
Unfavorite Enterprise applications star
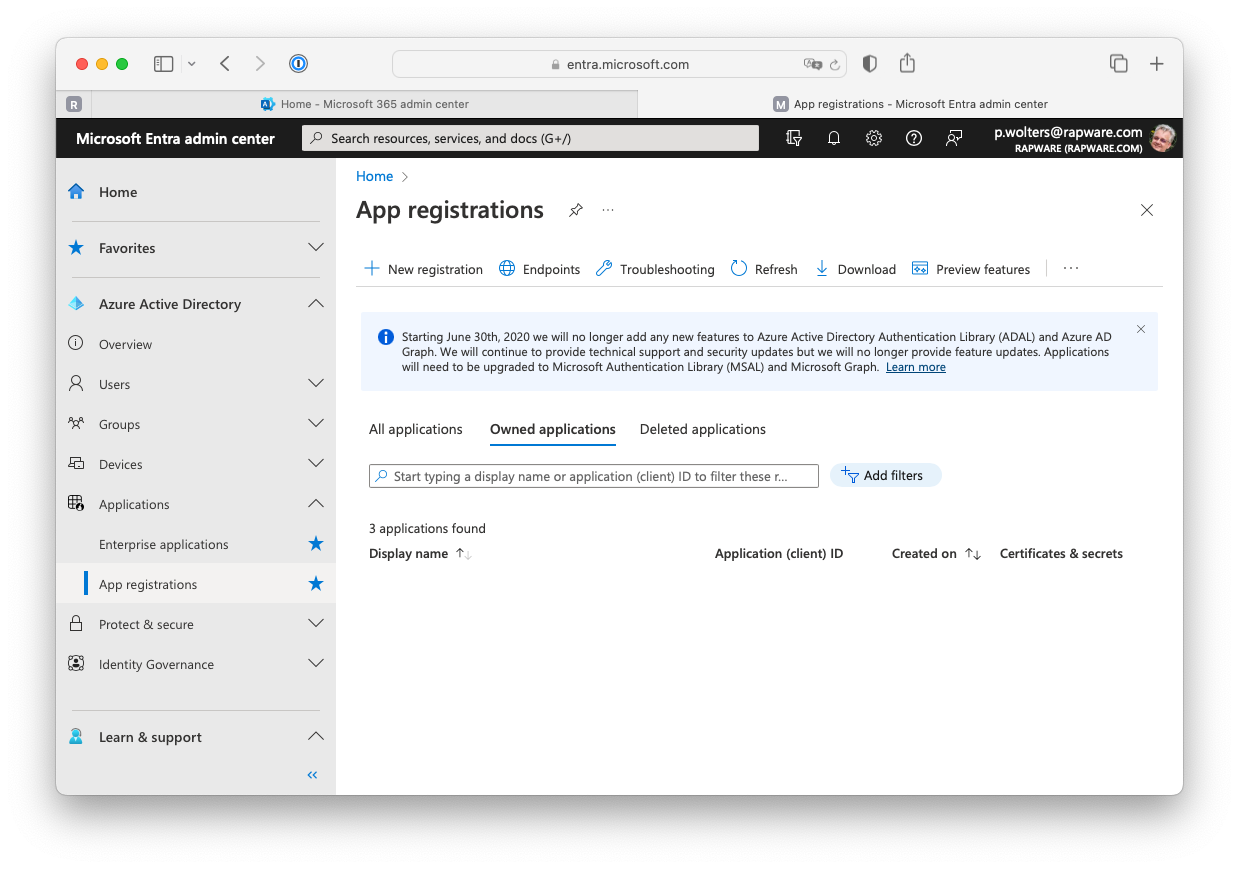pos(316,544)
